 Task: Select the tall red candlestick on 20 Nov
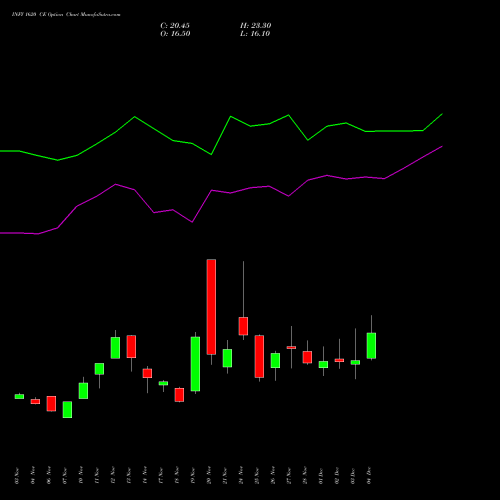(211, 307)
